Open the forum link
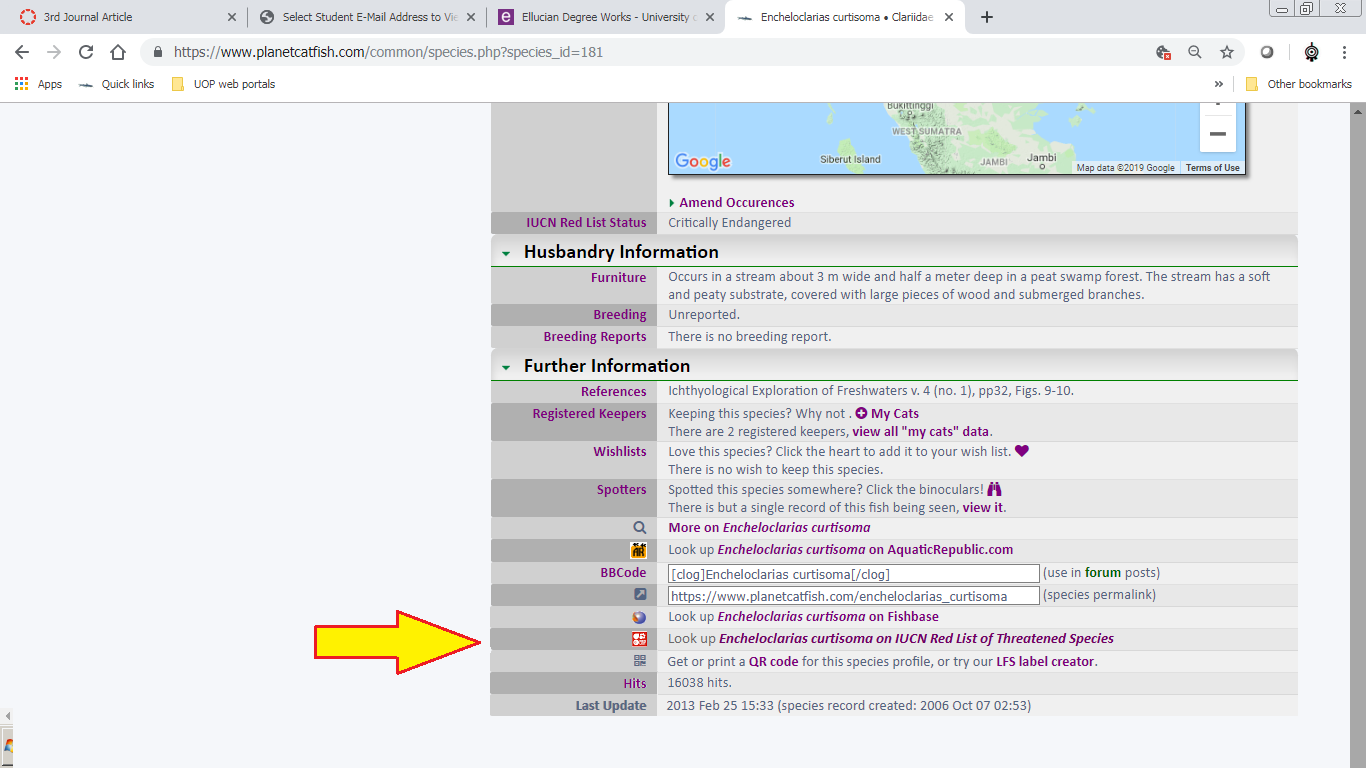 click(x=1103, y=573)
